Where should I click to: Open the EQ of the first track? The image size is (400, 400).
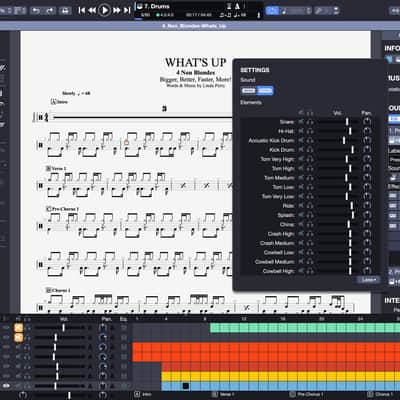[x=124, y=328]
